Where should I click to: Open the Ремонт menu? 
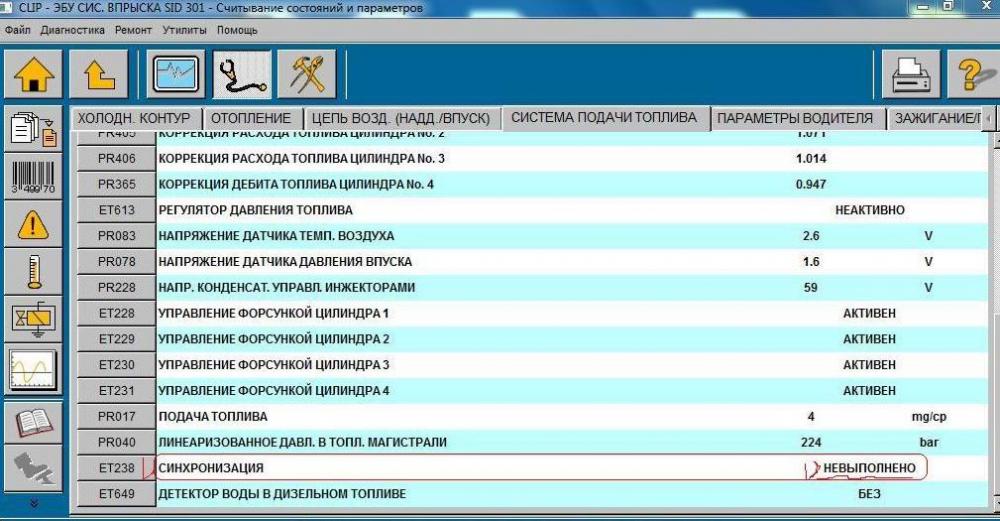[133, 30]
